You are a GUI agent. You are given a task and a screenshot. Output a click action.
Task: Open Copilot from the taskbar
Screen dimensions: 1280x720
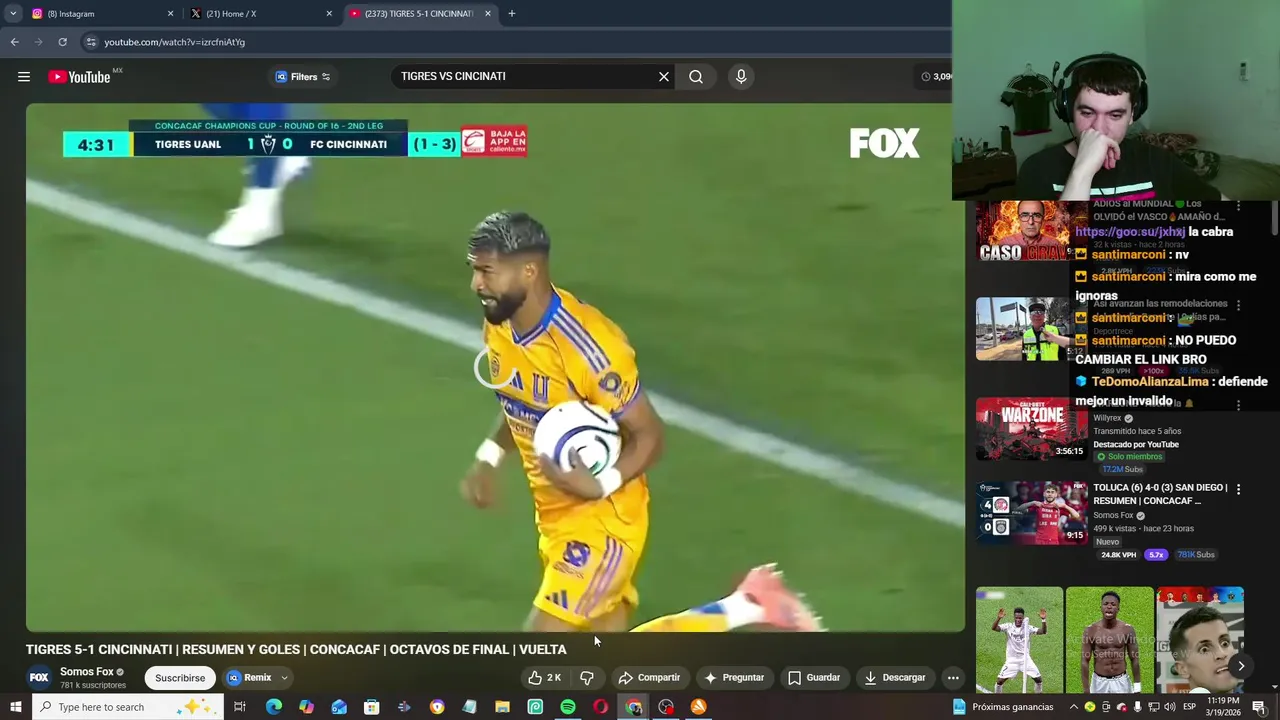click(x=306, y=707)
